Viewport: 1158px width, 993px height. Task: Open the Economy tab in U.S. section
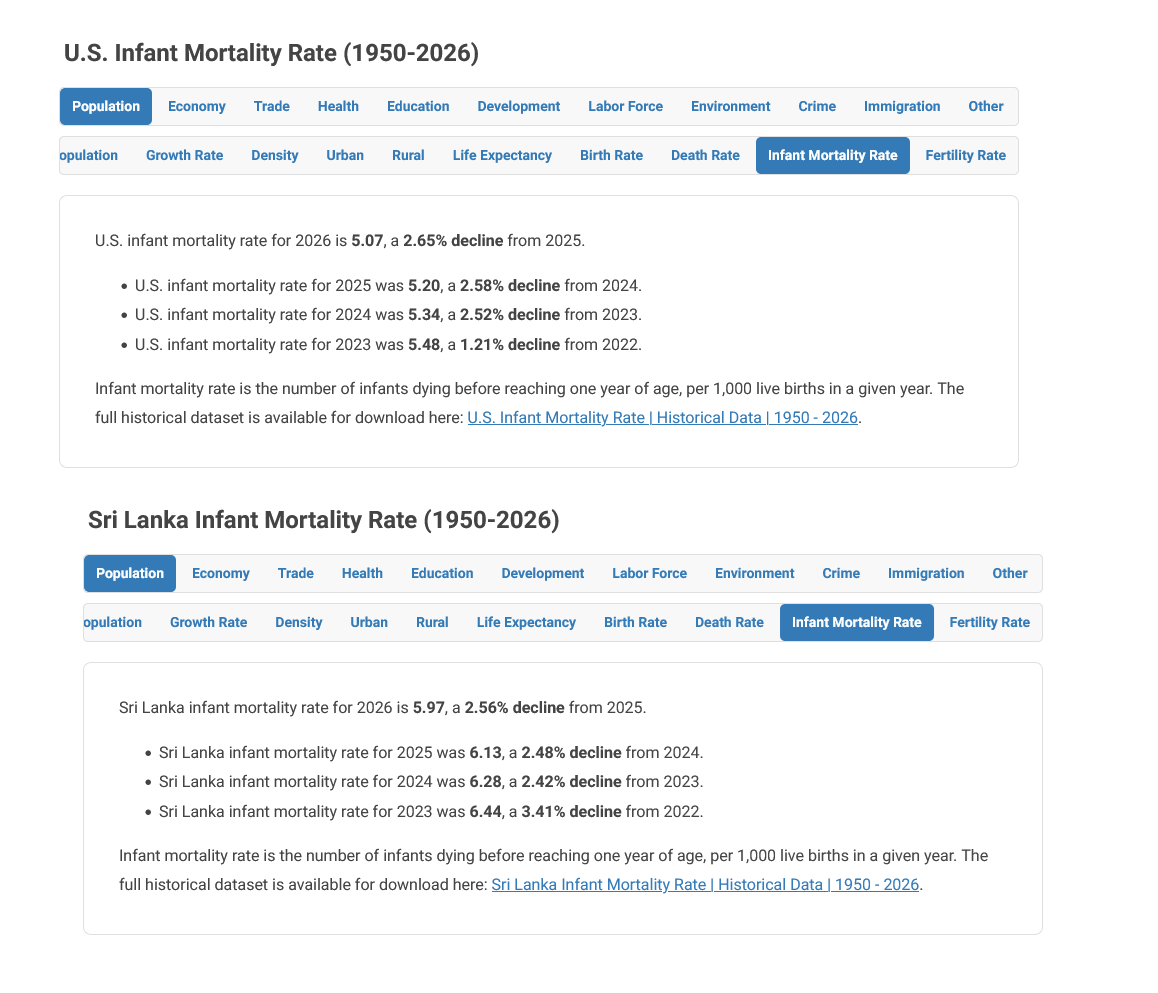pos(196,106)
